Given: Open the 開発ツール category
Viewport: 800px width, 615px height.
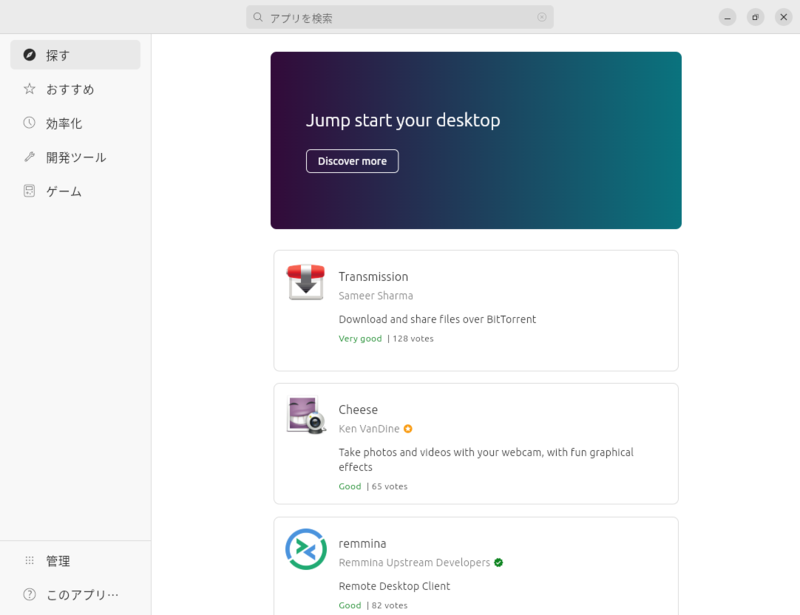Looking at the screenshot, I should tap(76, 157).
